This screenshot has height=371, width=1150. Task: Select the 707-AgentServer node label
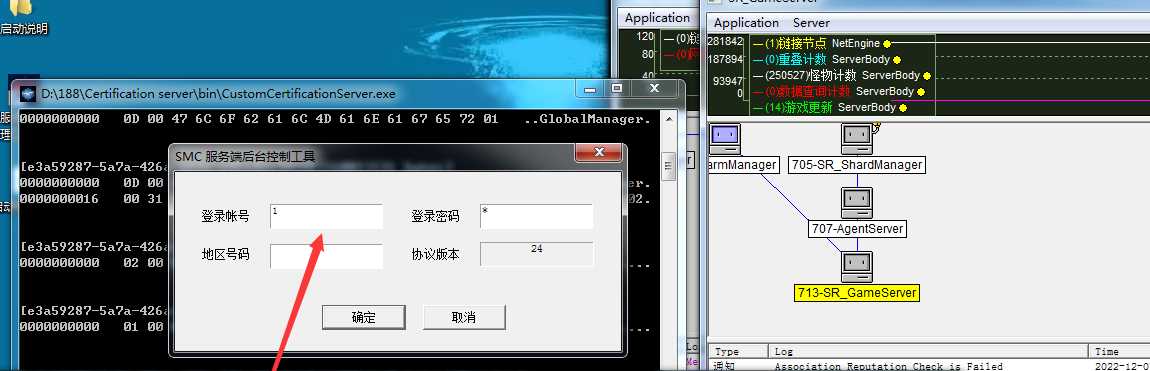point(857,229)
